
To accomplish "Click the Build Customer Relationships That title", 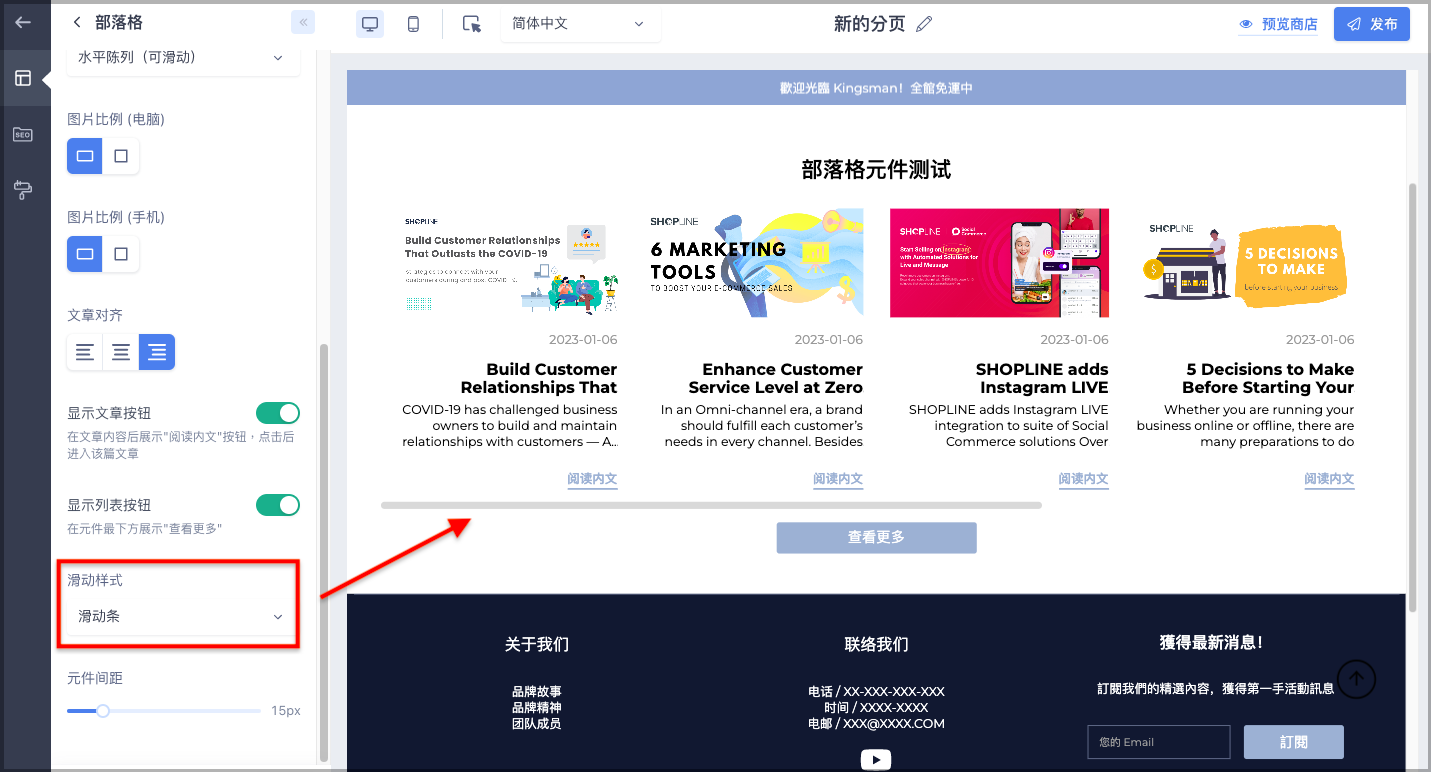I will tap(539, 378).
